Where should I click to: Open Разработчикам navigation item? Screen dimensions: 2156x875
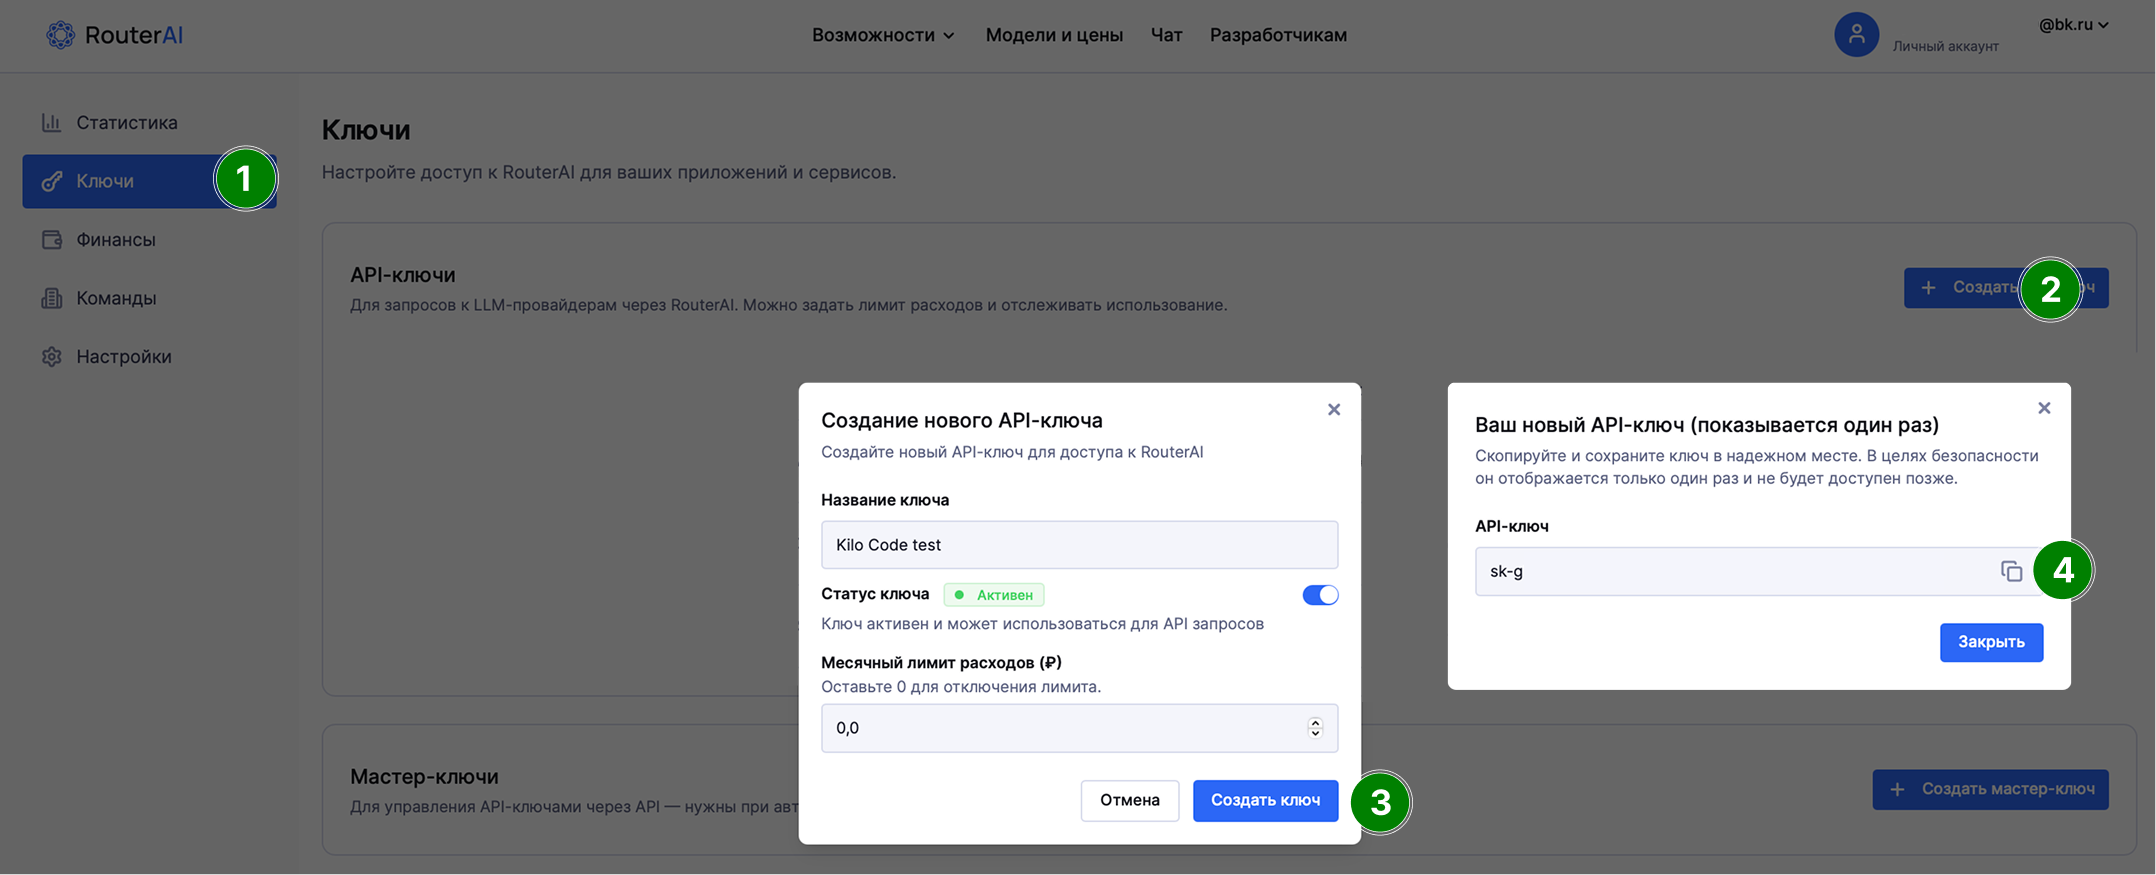tap(1278, 35)
